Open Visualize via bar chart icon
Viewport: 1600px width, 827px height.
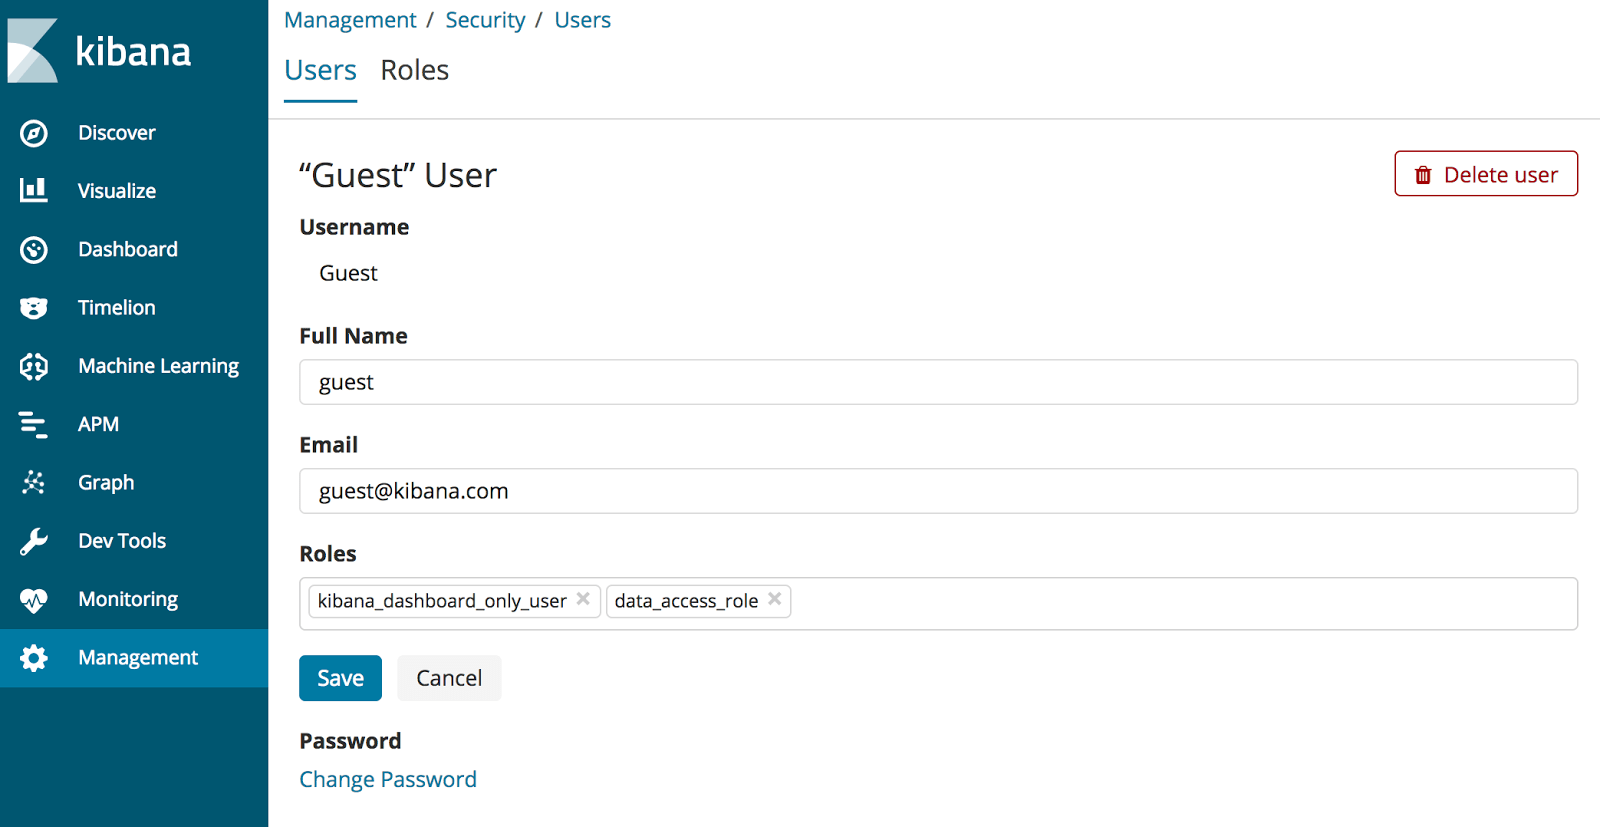(x=34, y=190)
